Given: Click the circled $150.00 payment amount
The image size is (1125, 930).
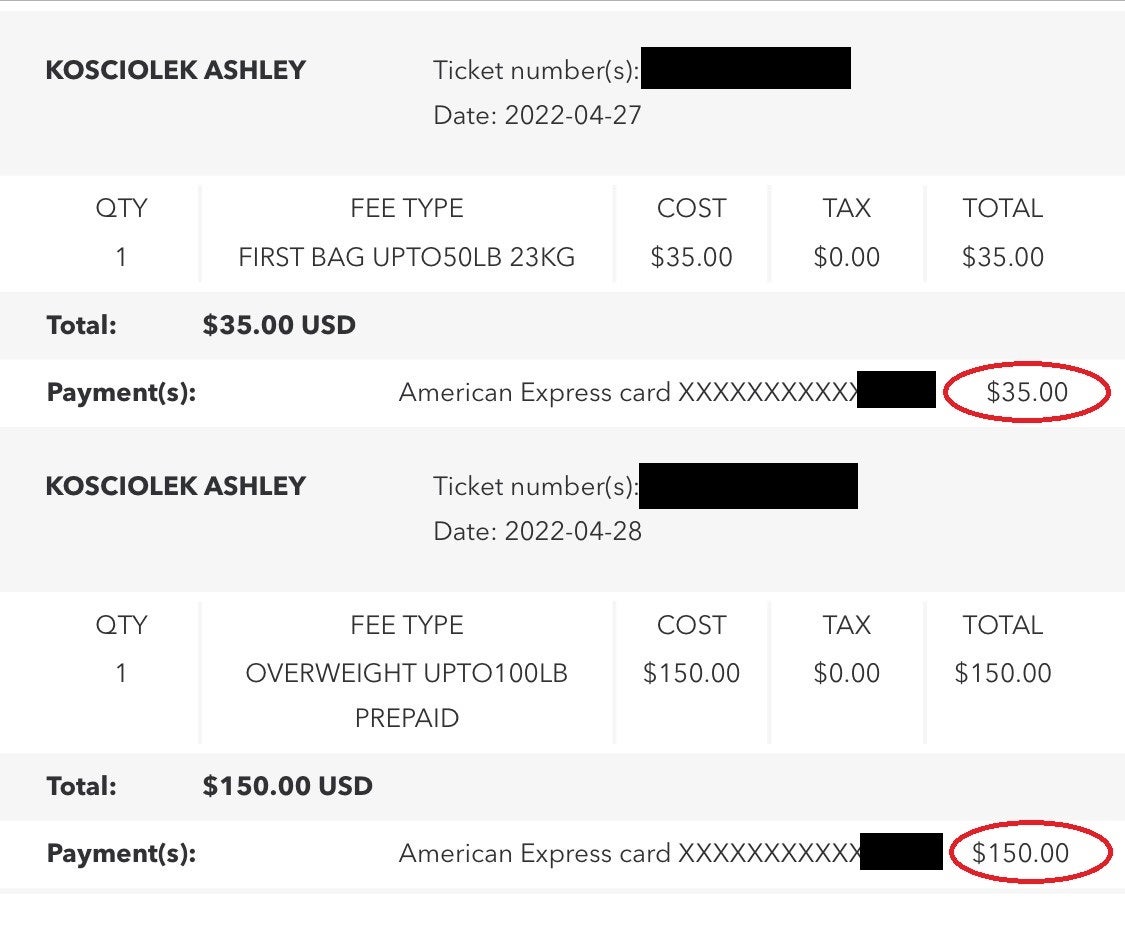Looking at the screenshot, I should [x=1020, y=852].
